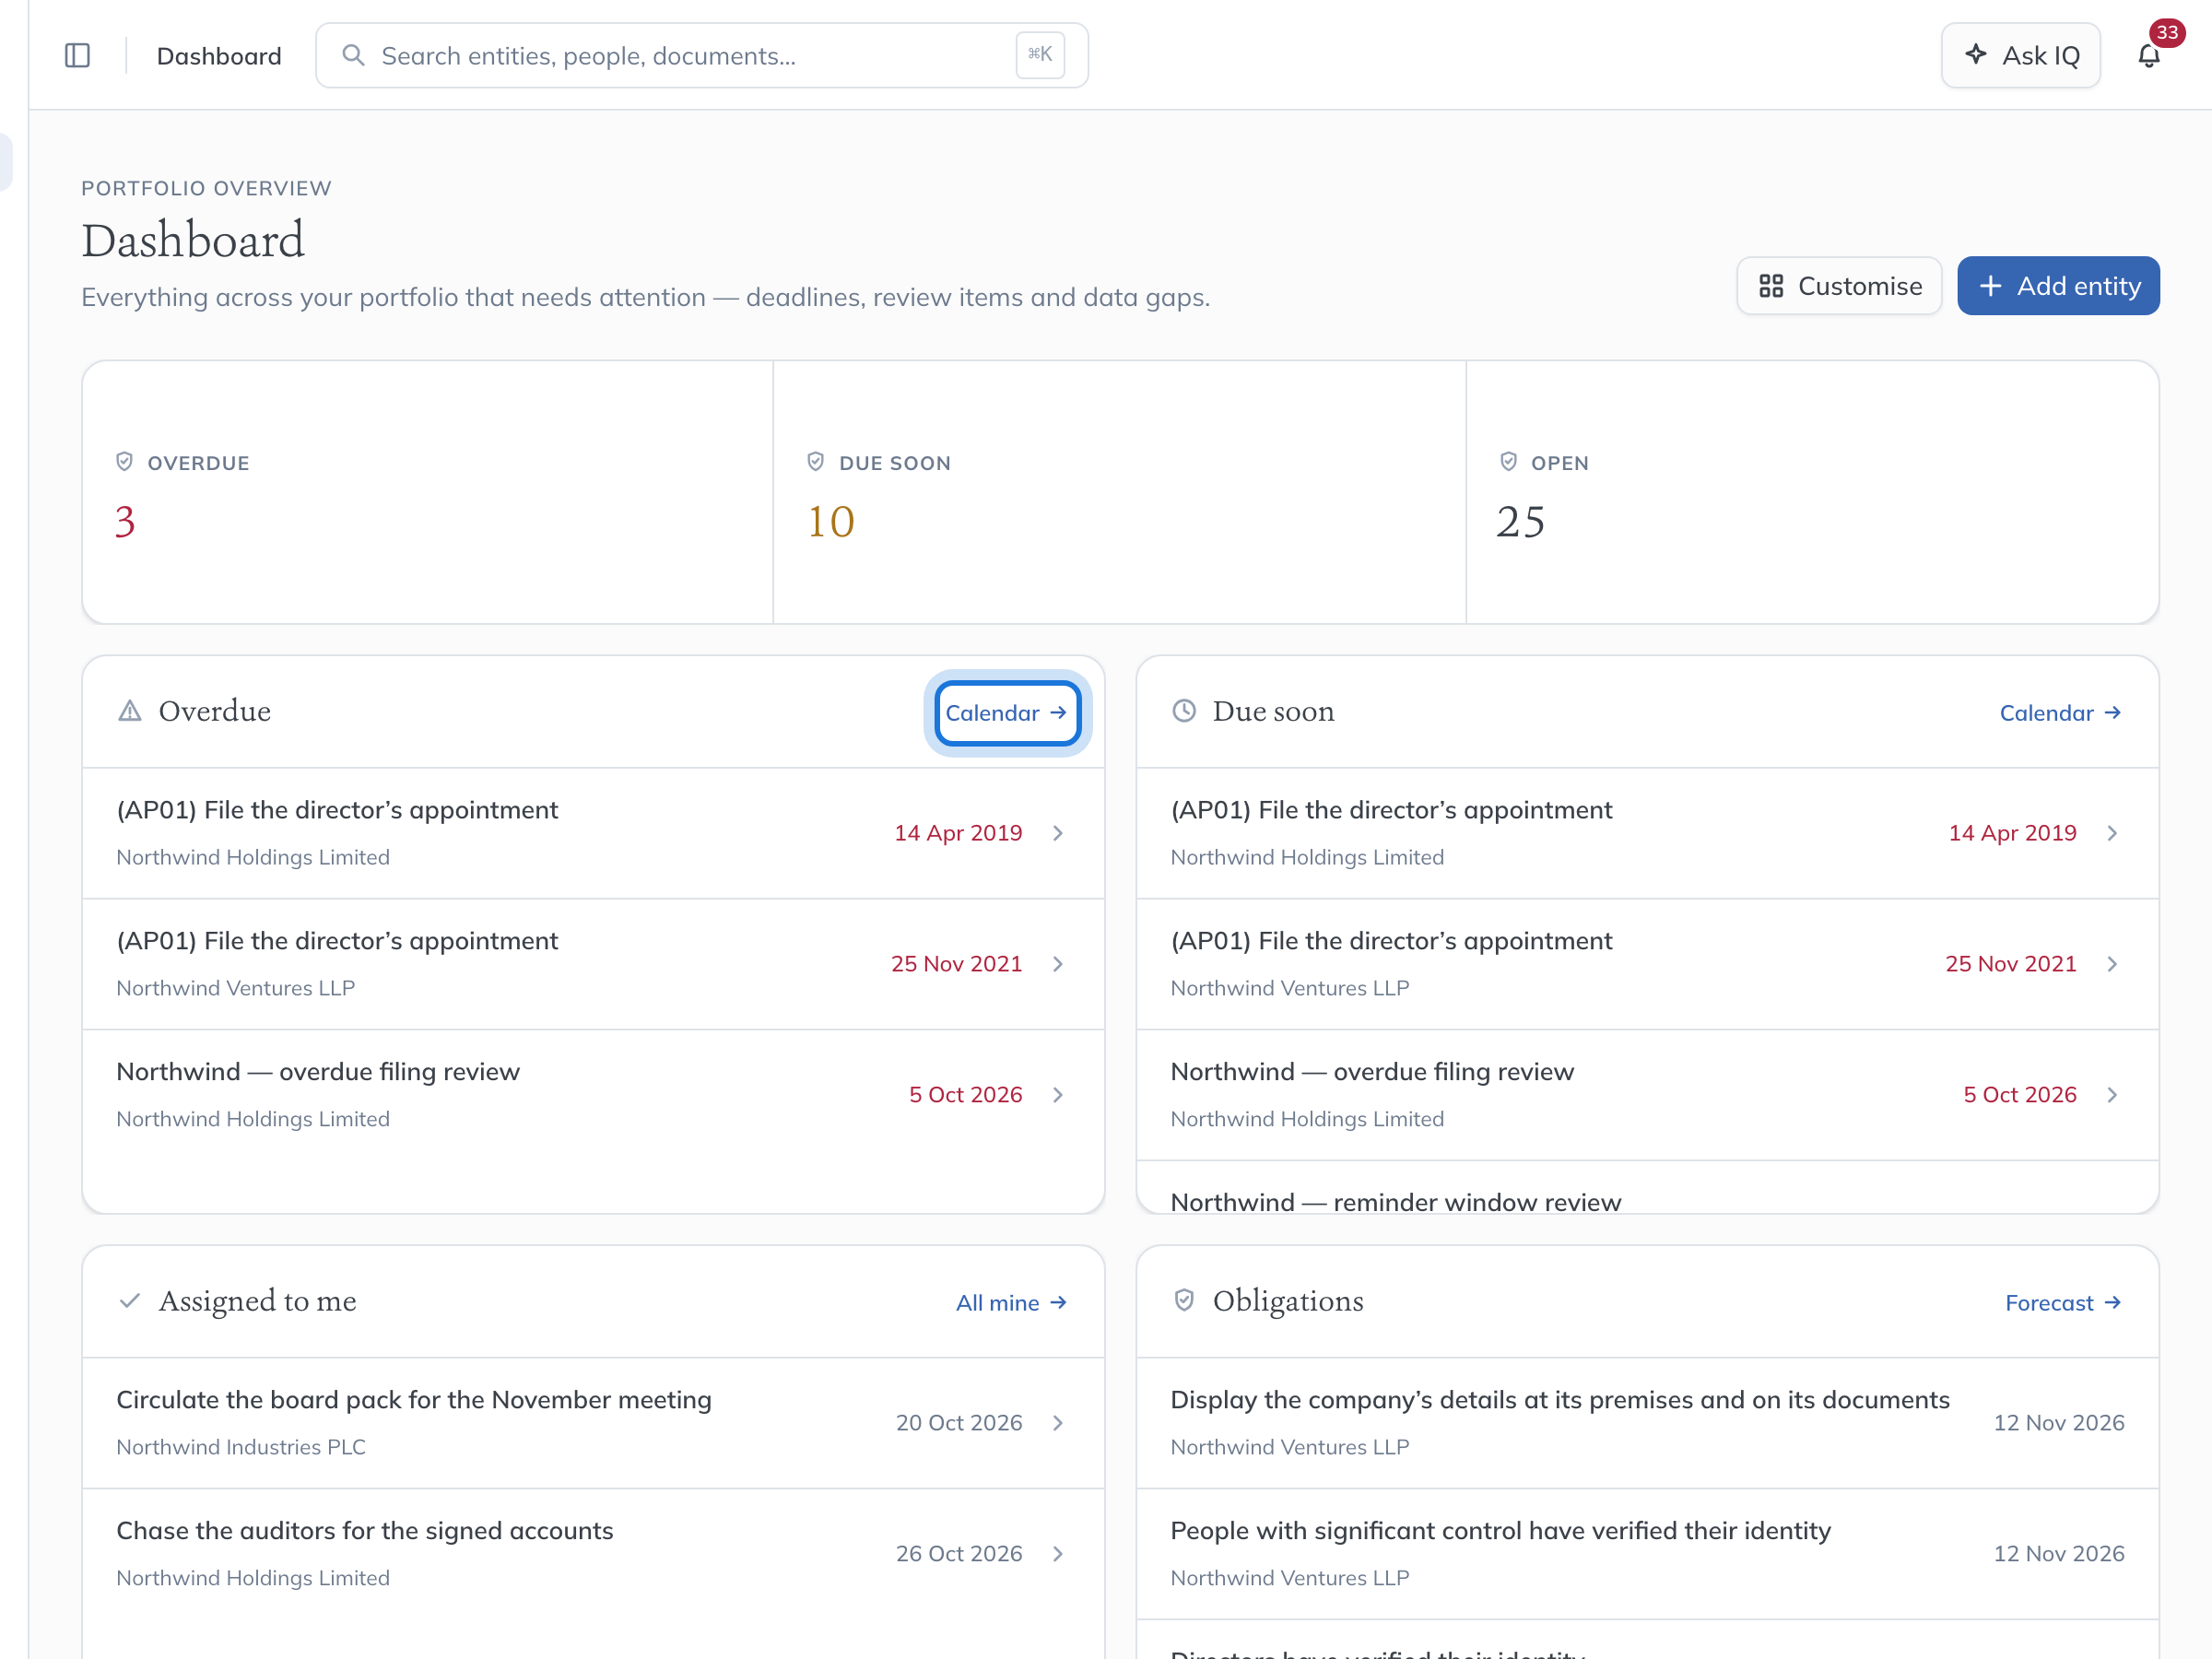Open Ask IQ assistant
The width and height of the screenshot is (2212, 1659).
tap(2021, 55)
